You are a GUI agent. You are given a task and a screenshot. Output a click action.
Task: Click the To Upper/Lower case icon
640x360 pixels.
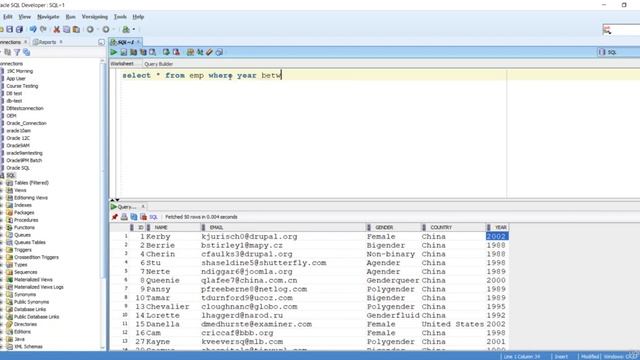[200, 52]
